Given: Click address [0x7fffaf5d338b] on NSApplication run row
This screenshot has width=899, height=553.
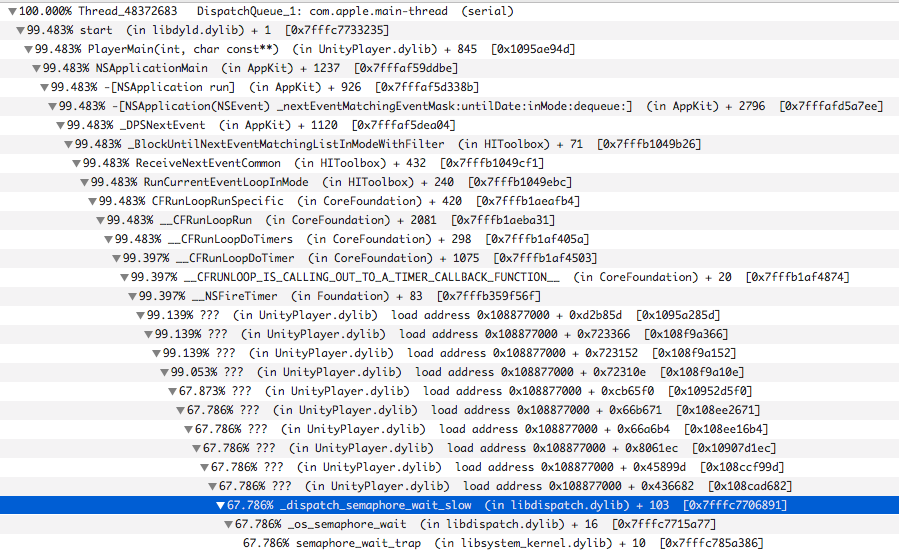Looking at the screenshot, I should click(x=427, y=87).
